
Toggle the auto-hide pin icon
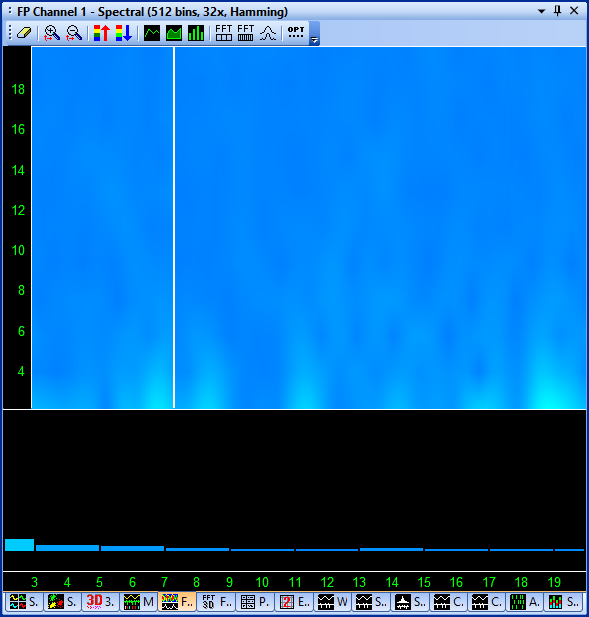(x=558, y=11)
